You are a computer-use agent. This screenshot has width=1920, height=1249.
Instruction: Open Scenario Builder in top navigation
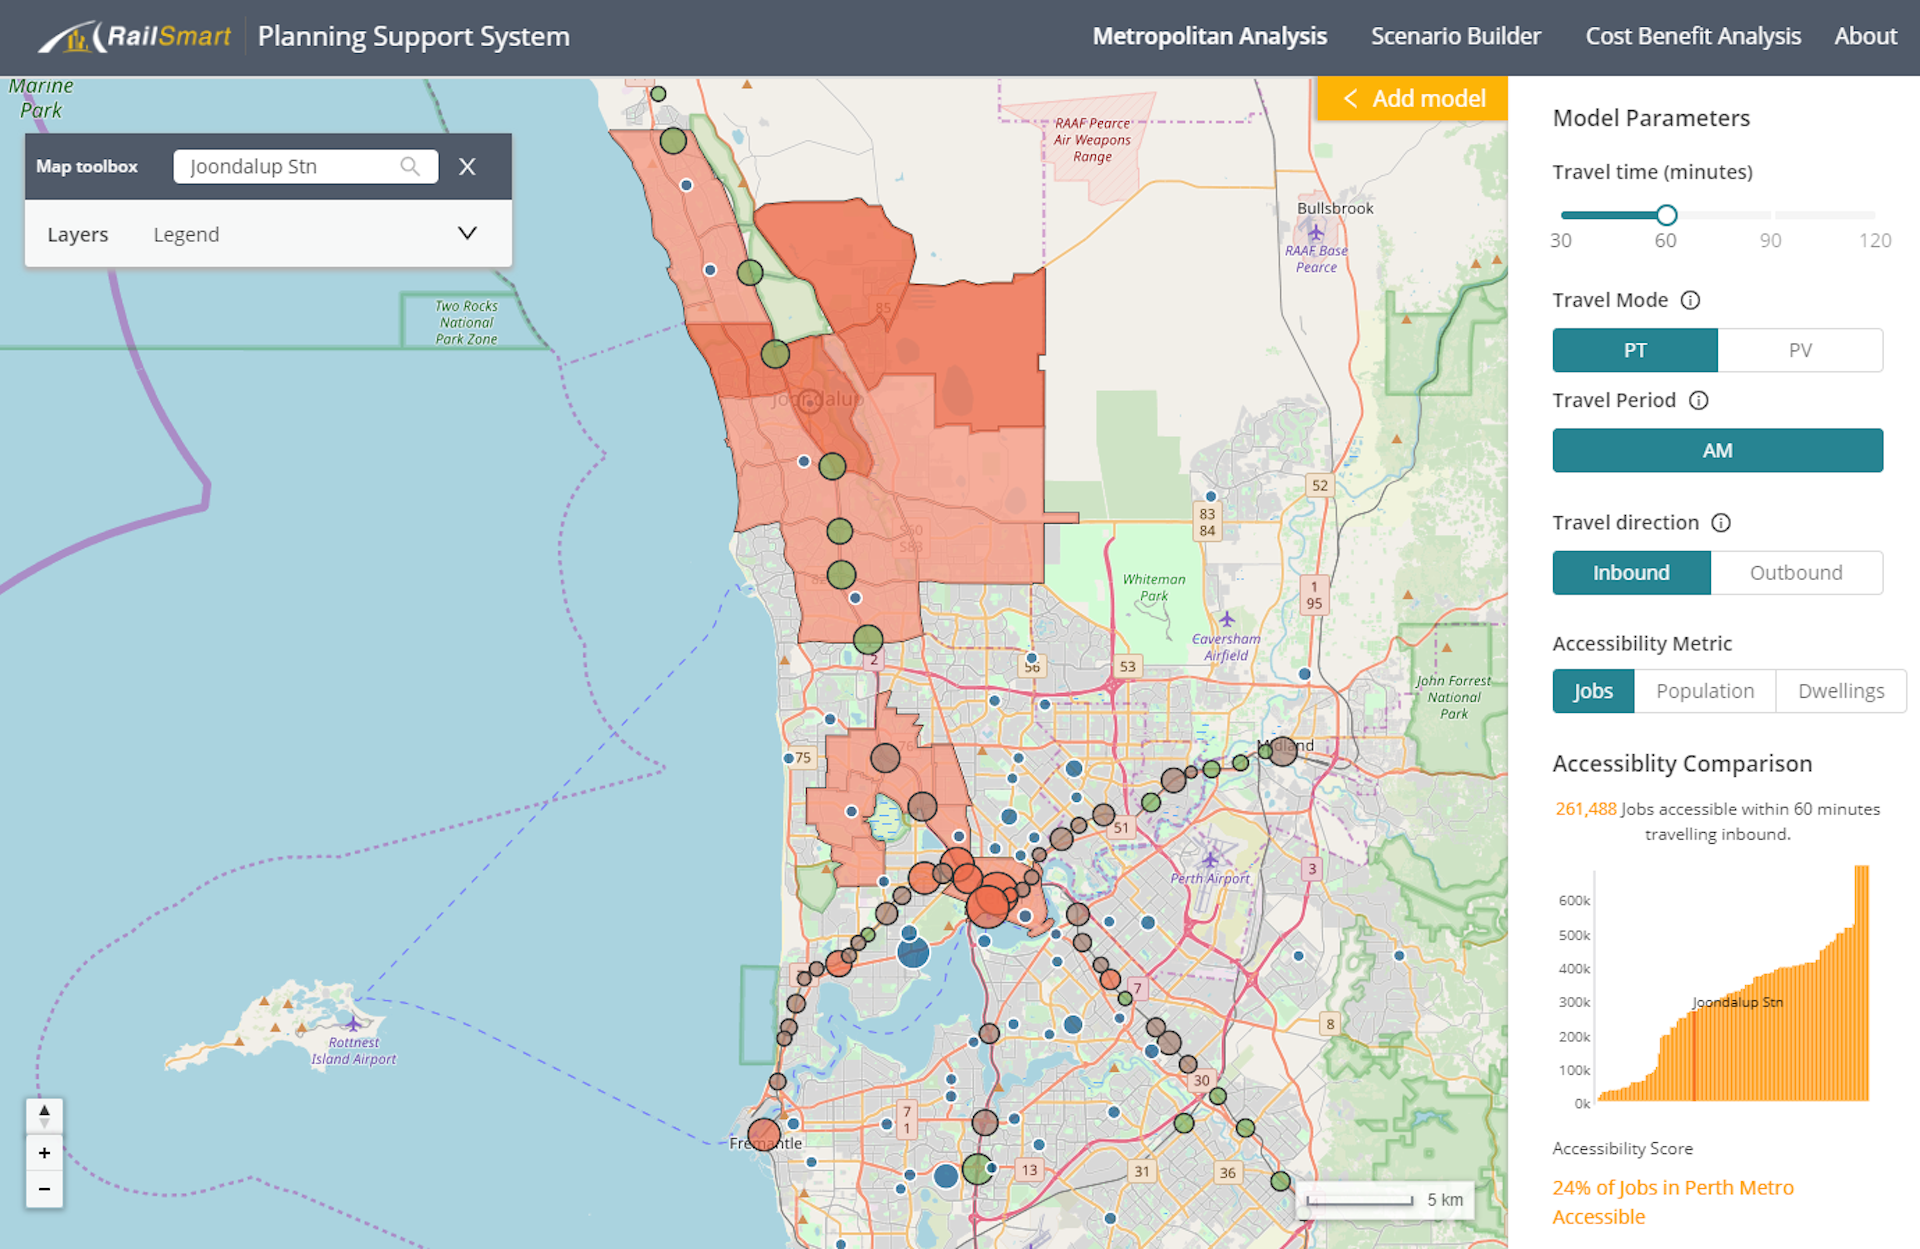[x=1455, y=37]
